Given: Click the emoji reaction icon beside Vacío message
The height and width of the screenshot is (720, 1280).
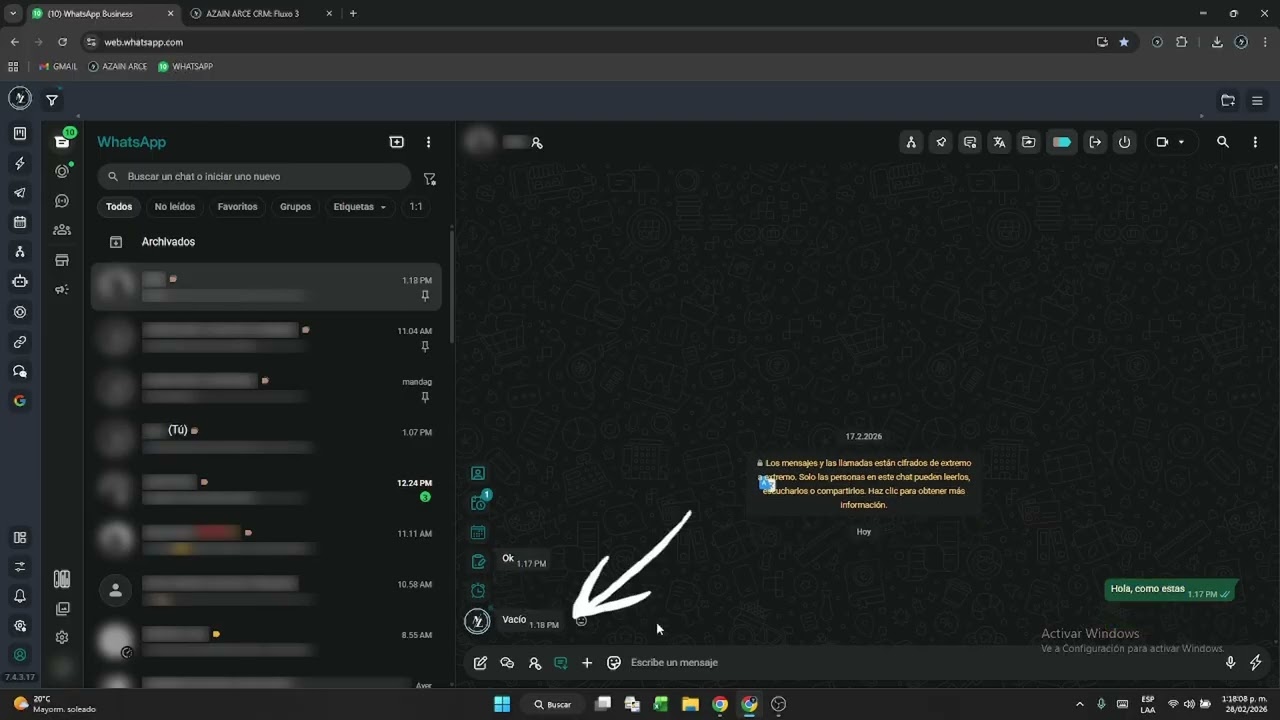Looking at the screenshot, I should click(581, 621).
